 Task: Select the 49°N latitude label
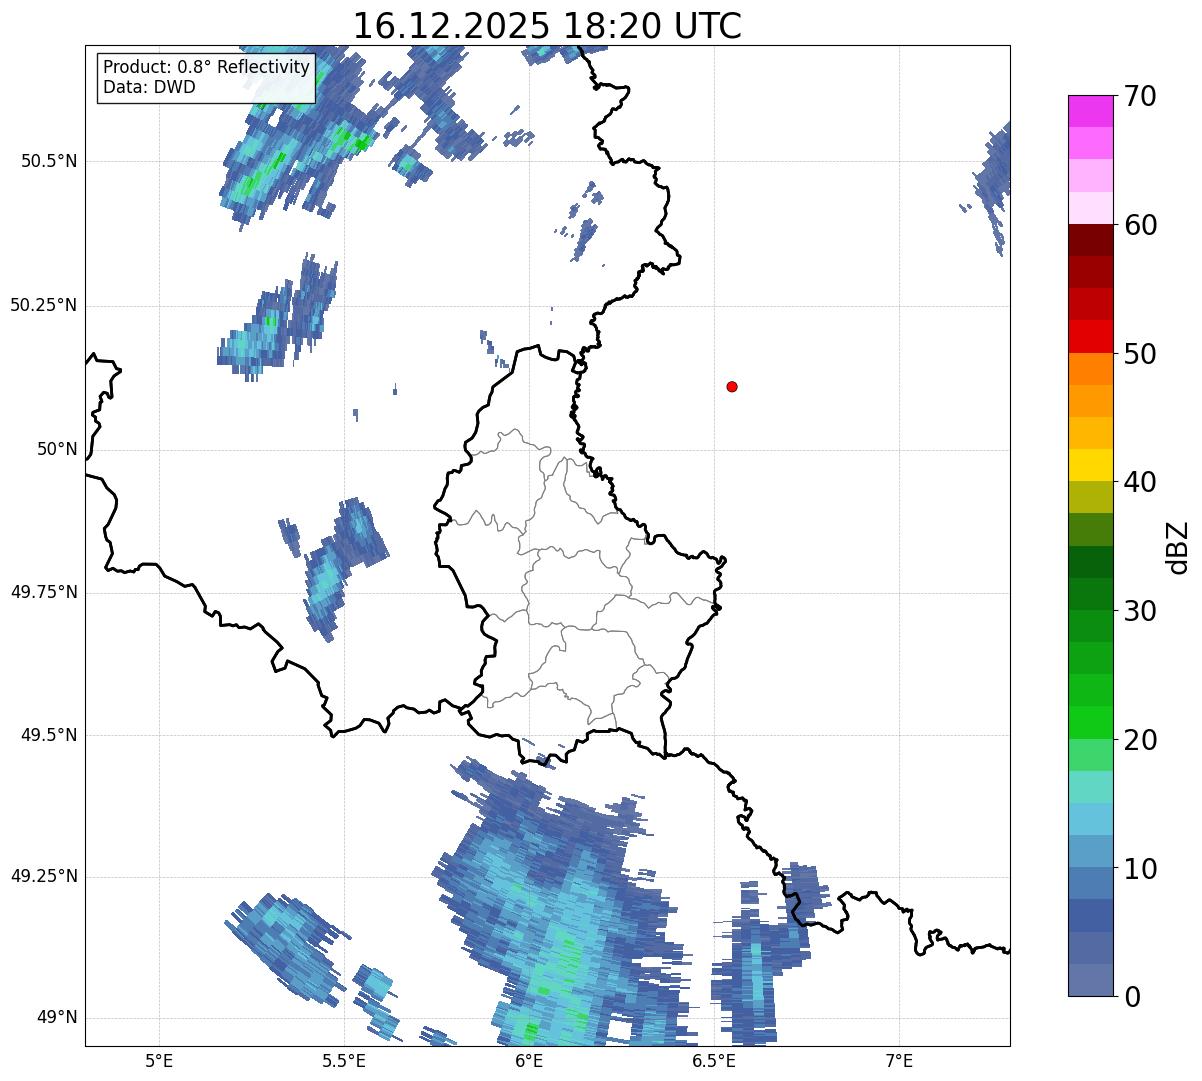[x=57, y=1017]
